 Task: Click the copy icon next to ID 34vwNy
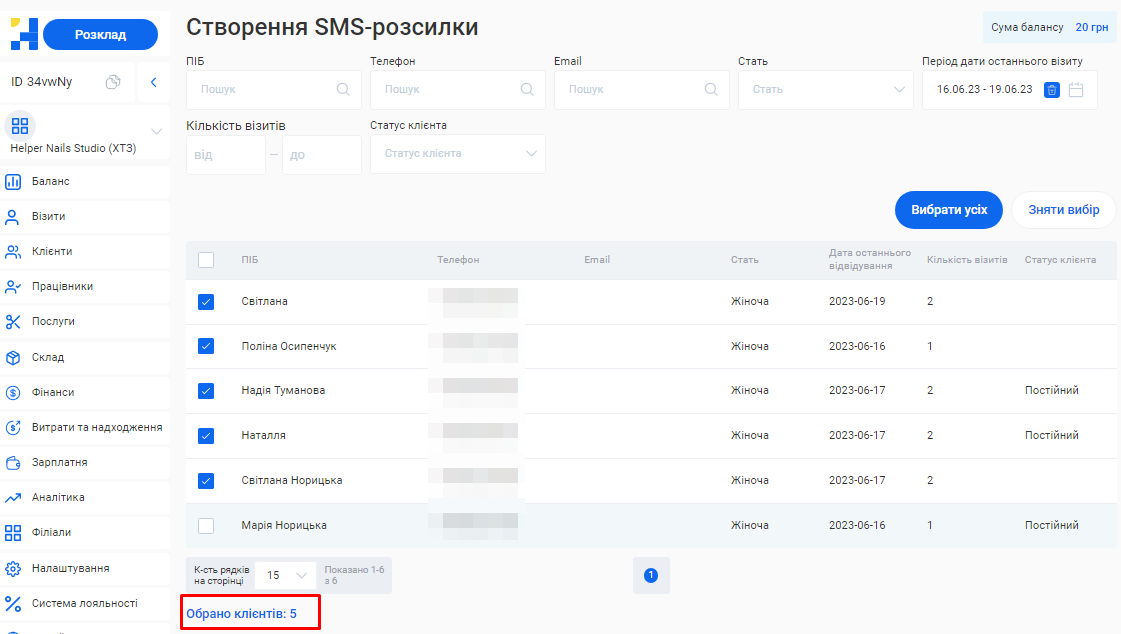(113, 82)
